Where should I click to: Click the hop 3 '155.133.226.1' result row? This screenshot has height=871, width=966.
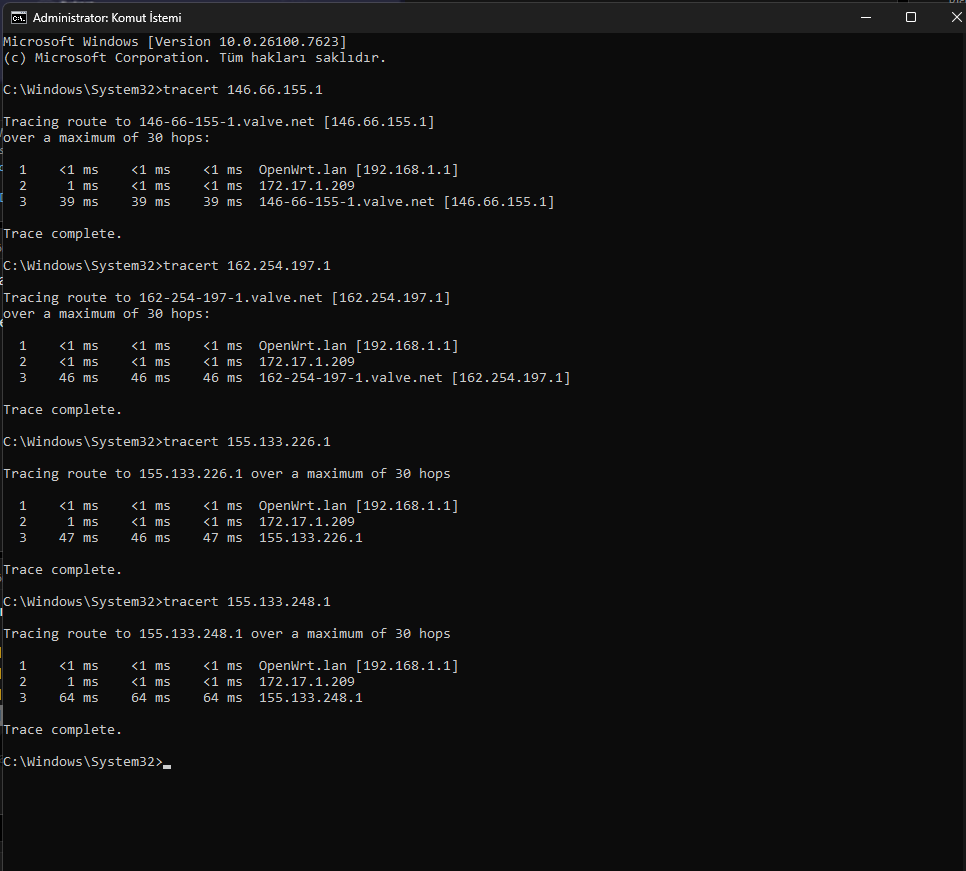[x=190, y=538]
